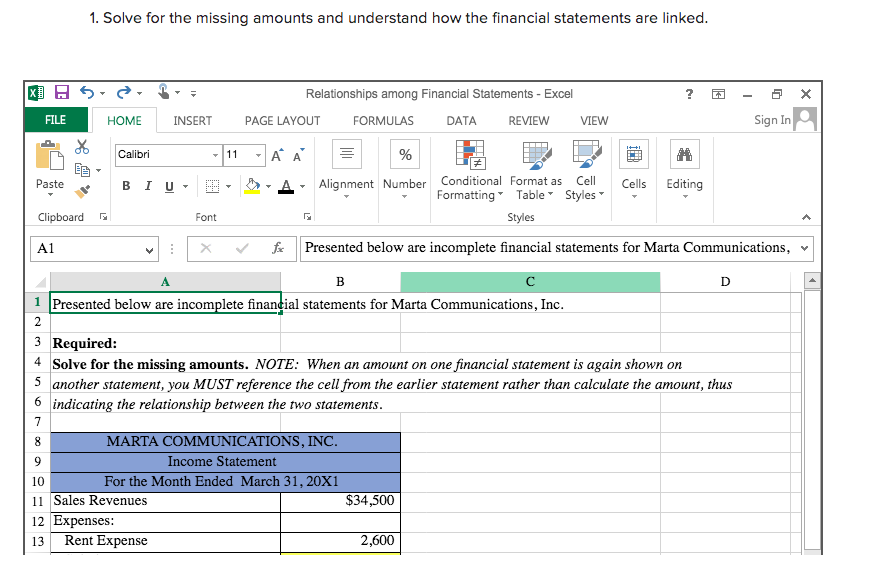Apply yellow Fill Color bucket
880x569 pixels.
tap(252, 186)
